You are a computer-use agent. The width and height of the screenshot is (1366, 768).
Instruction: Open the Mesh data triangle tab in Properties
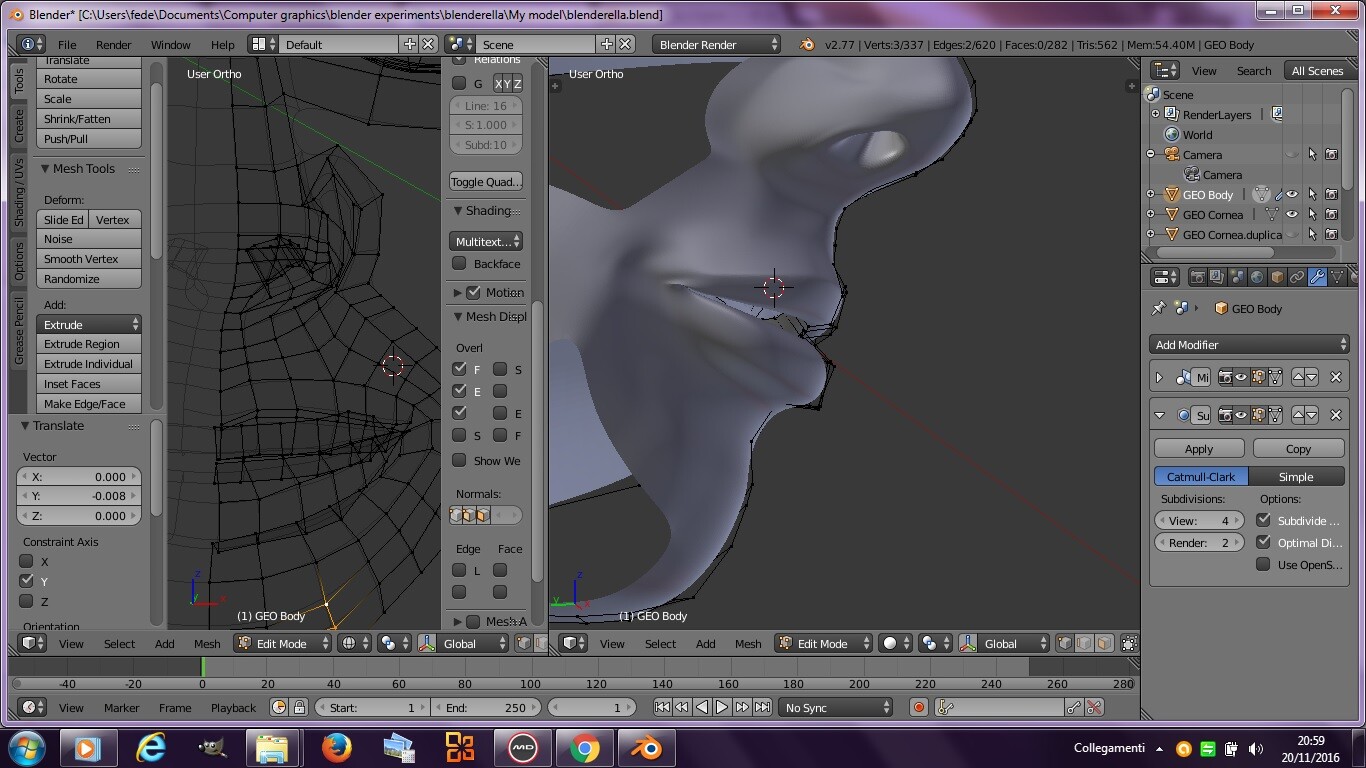coord(1337,277)
